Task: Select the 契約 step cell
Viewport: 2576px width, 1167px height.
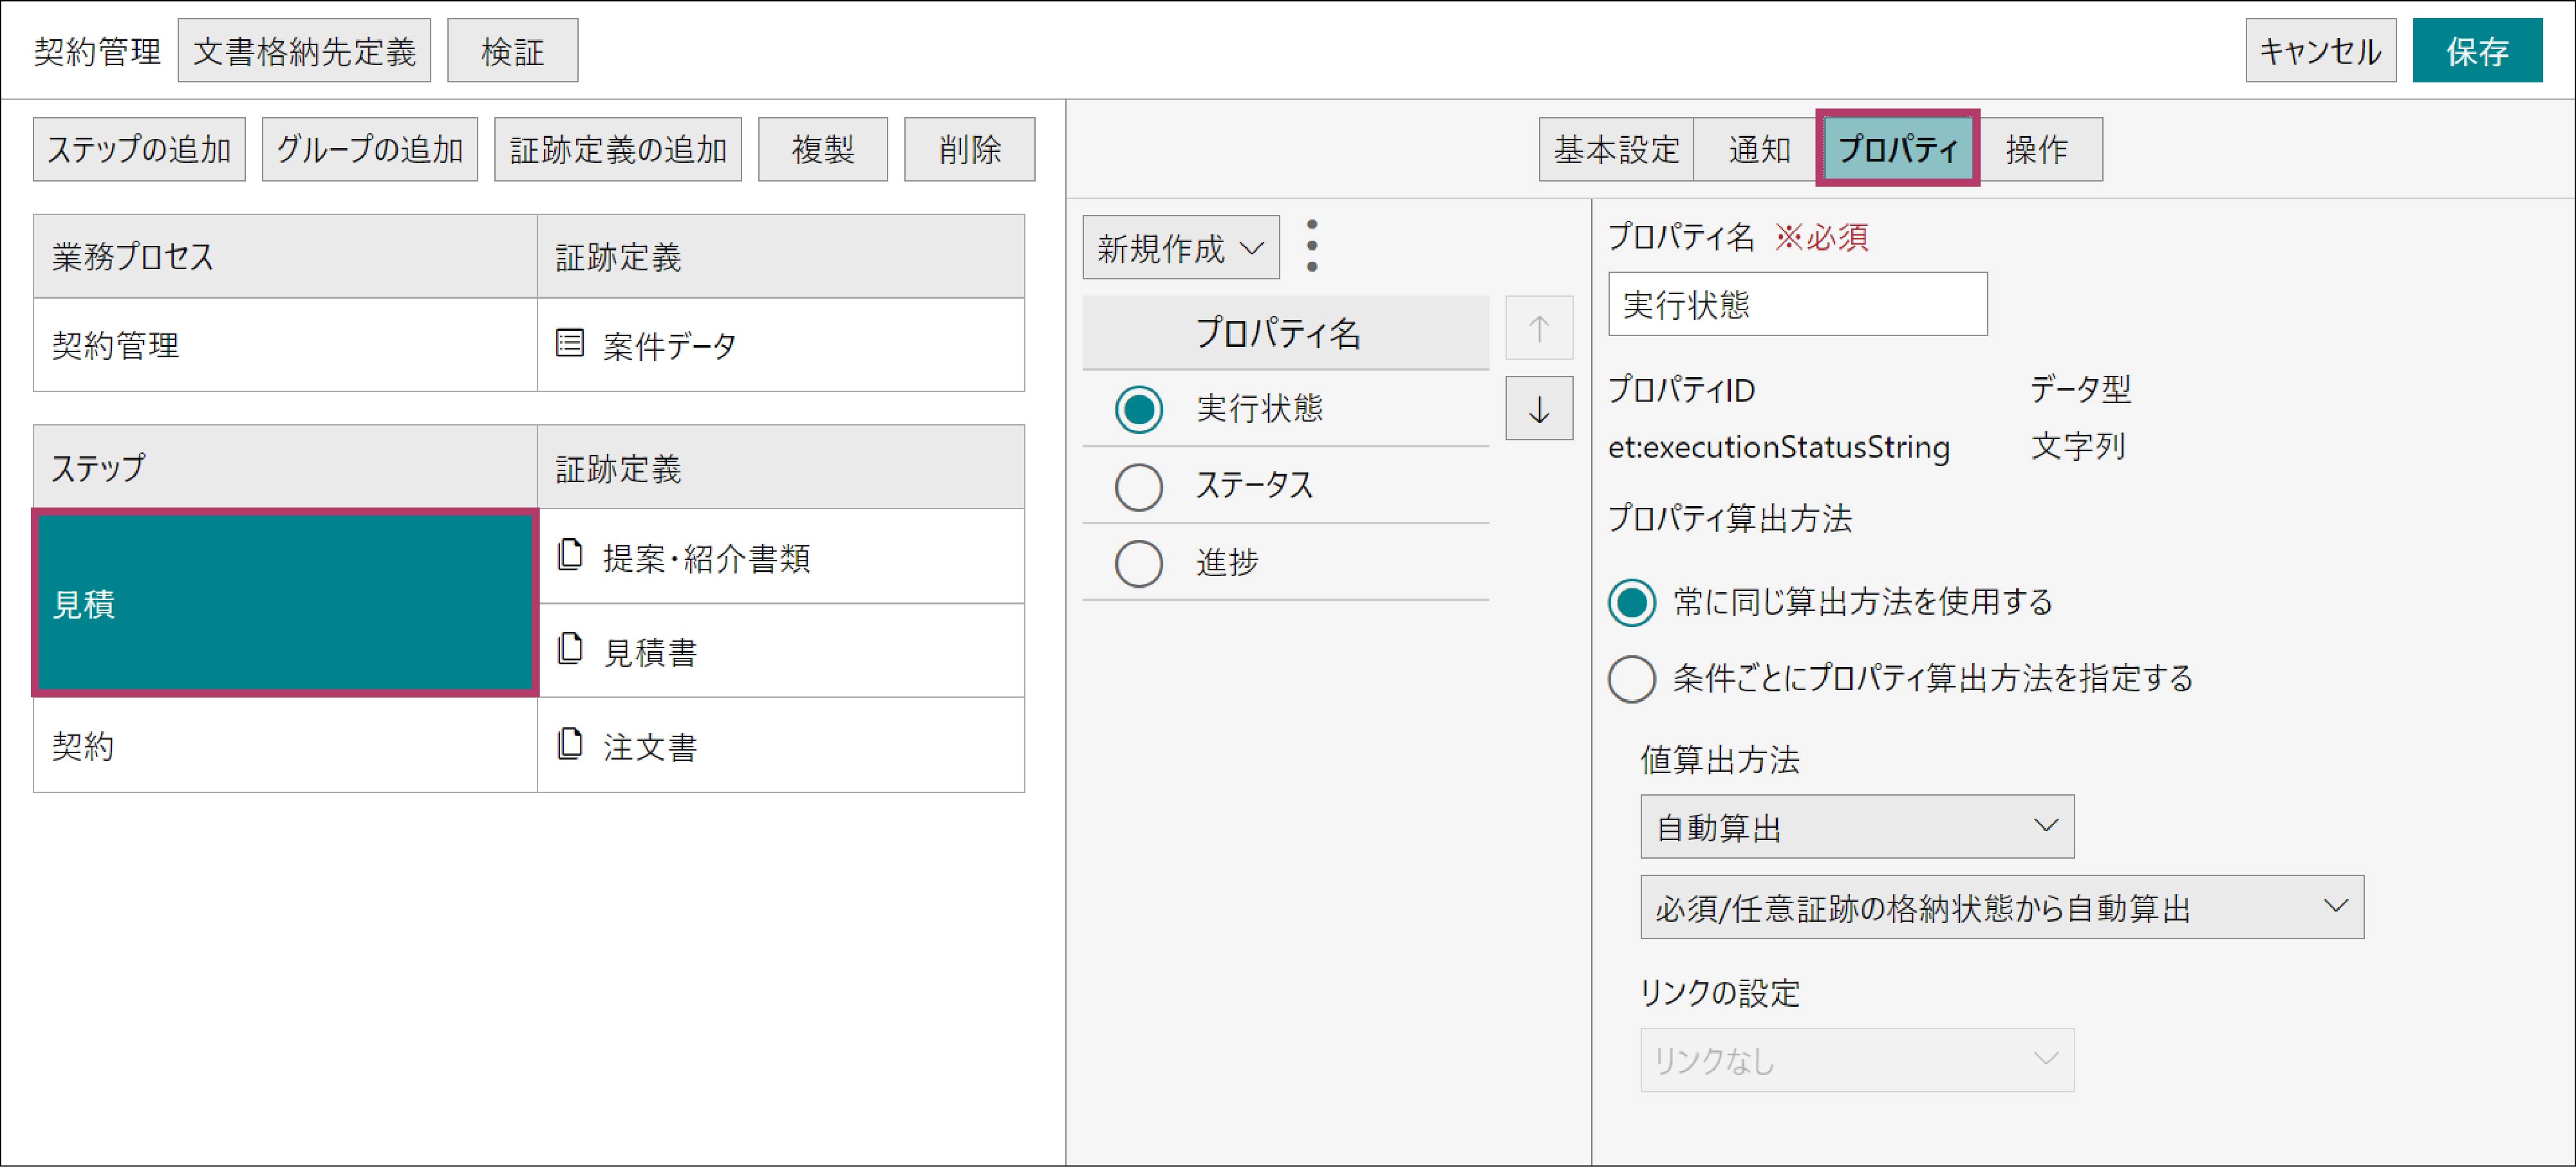Action: pos(285,745)
